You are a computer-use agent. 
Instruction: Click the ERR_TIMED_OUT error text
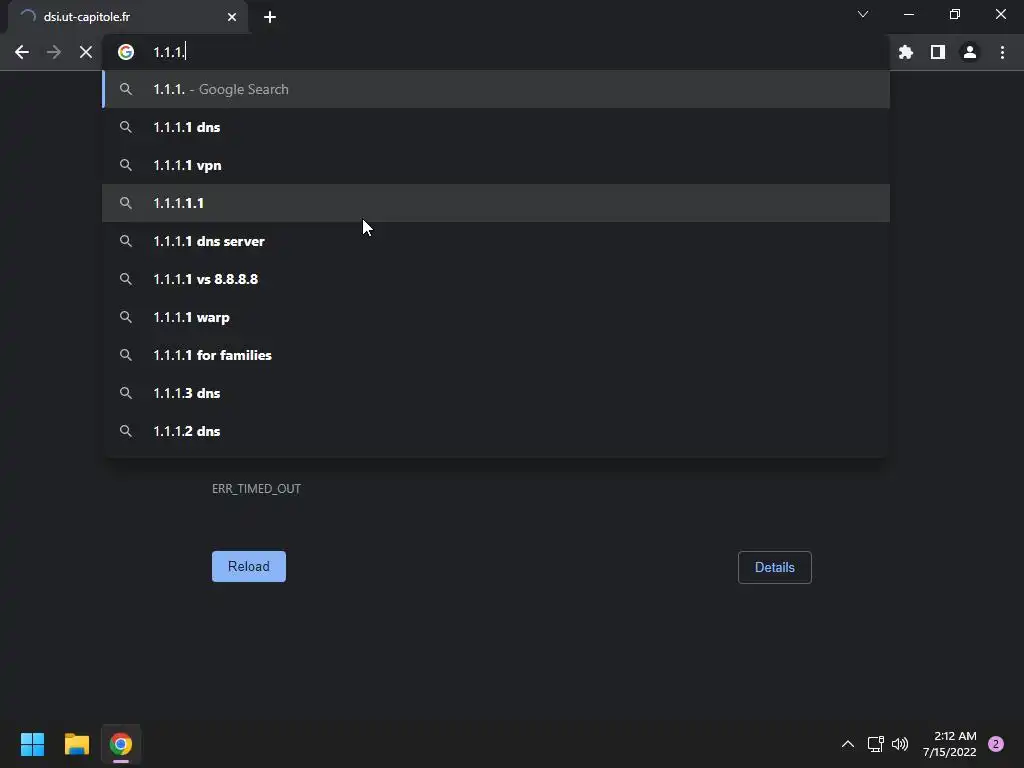256,489
